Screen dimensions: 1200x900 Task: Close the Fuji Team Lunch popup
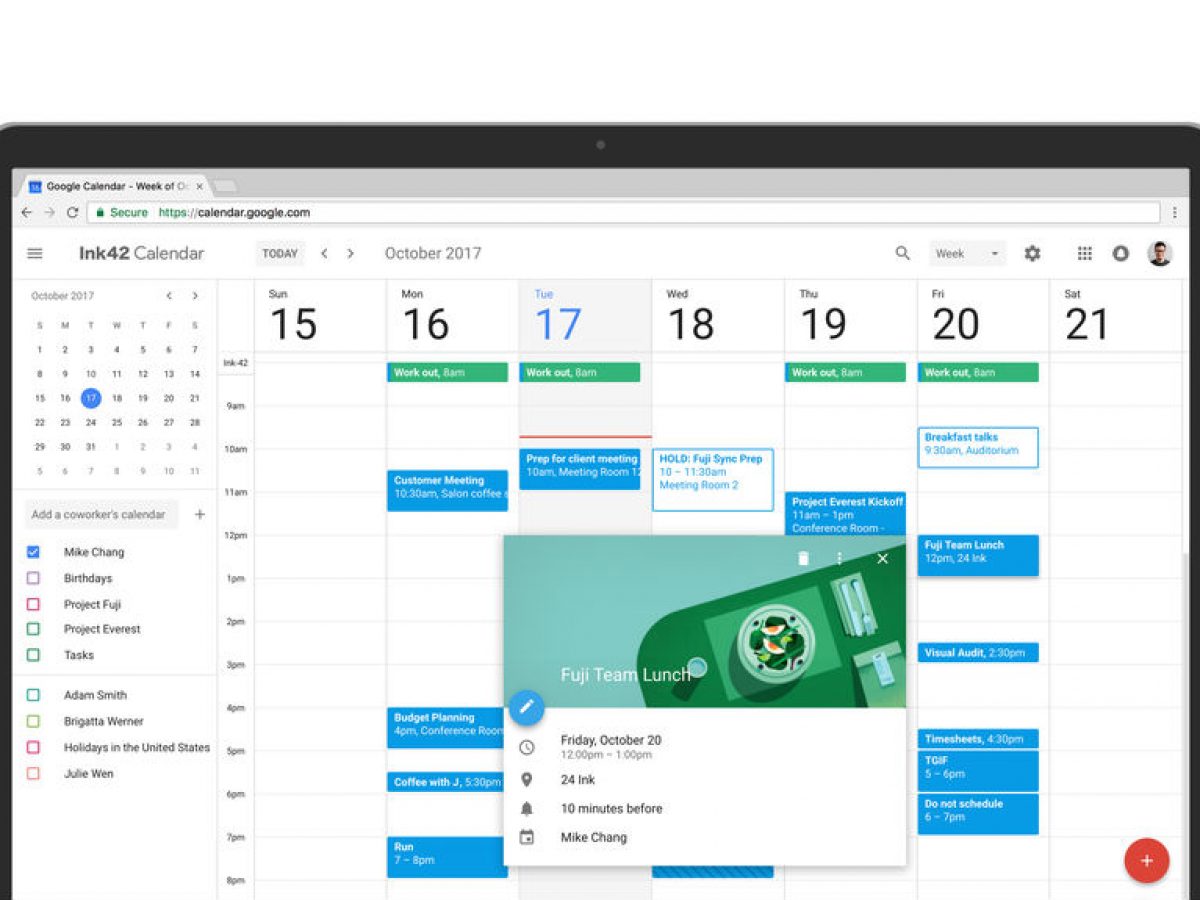[x=882, y=559]
